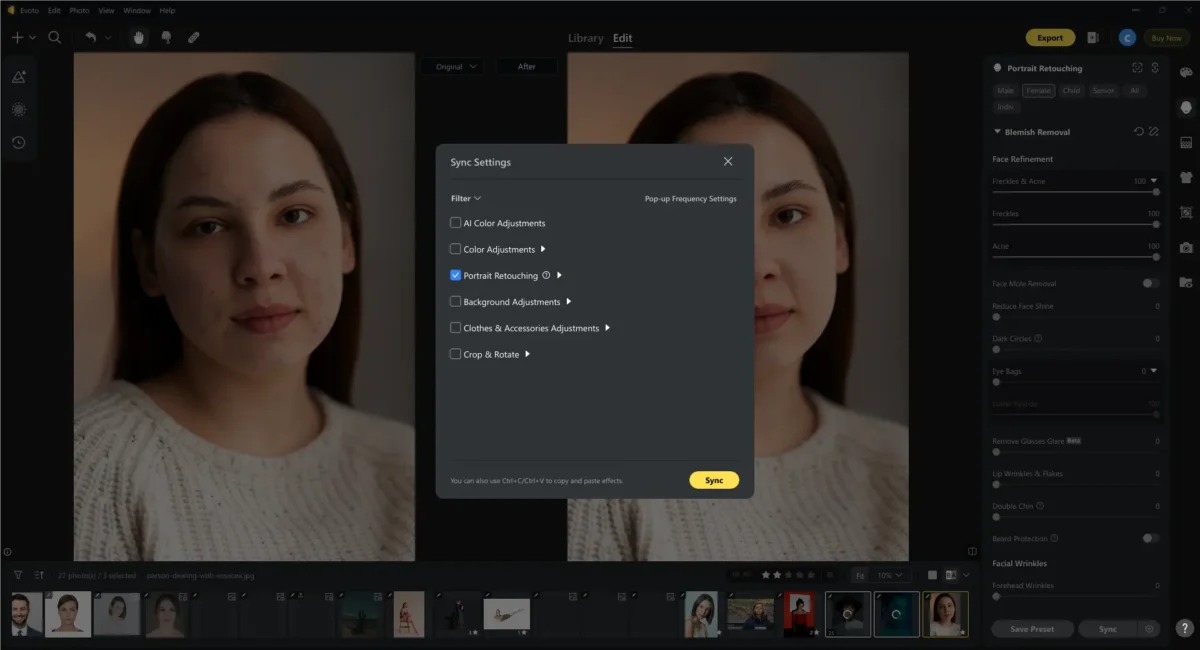The image size is (1200, 650).
Task: Expand Clothes & Accessories Adjustments arrow
Action: point(608,328)
